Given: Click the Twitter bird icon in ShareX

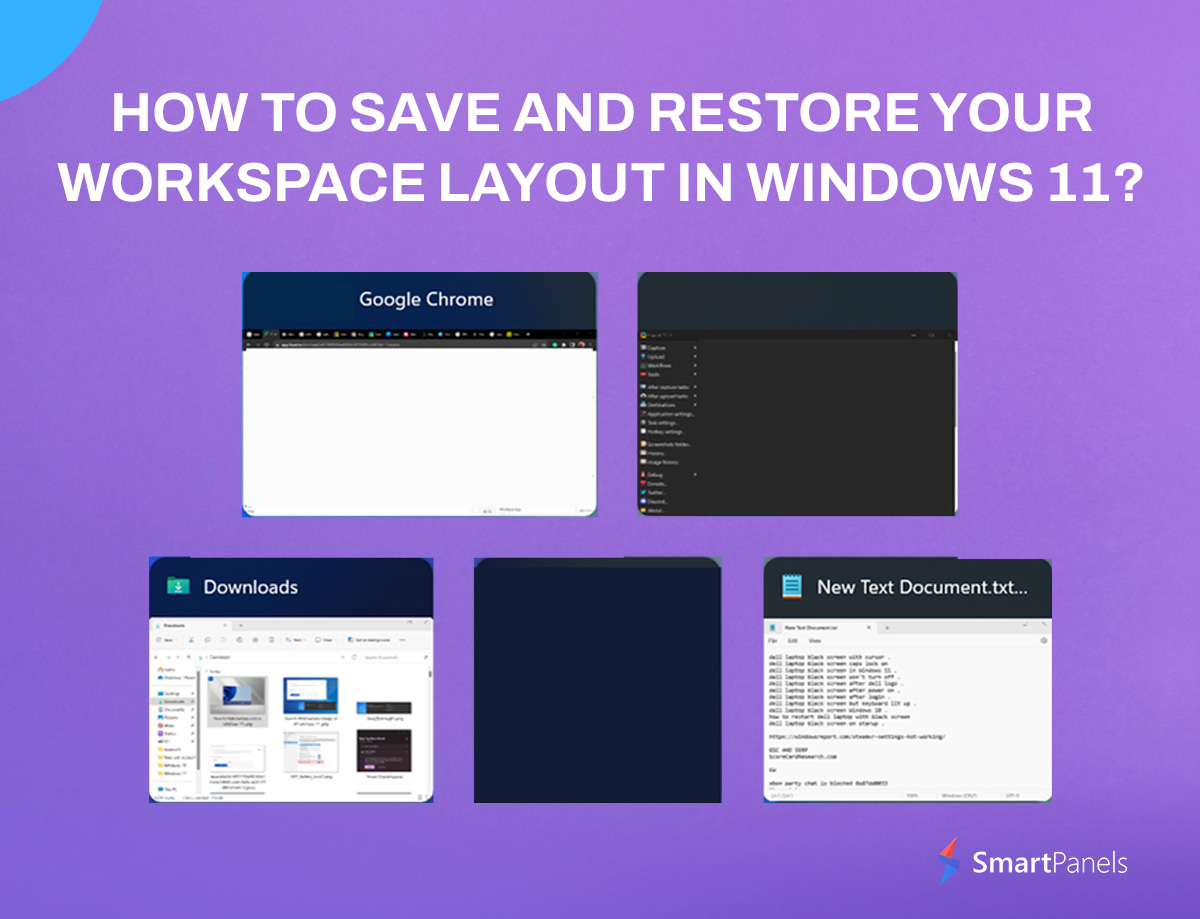Looking at the screenshot, I should [x=645, y=492].
